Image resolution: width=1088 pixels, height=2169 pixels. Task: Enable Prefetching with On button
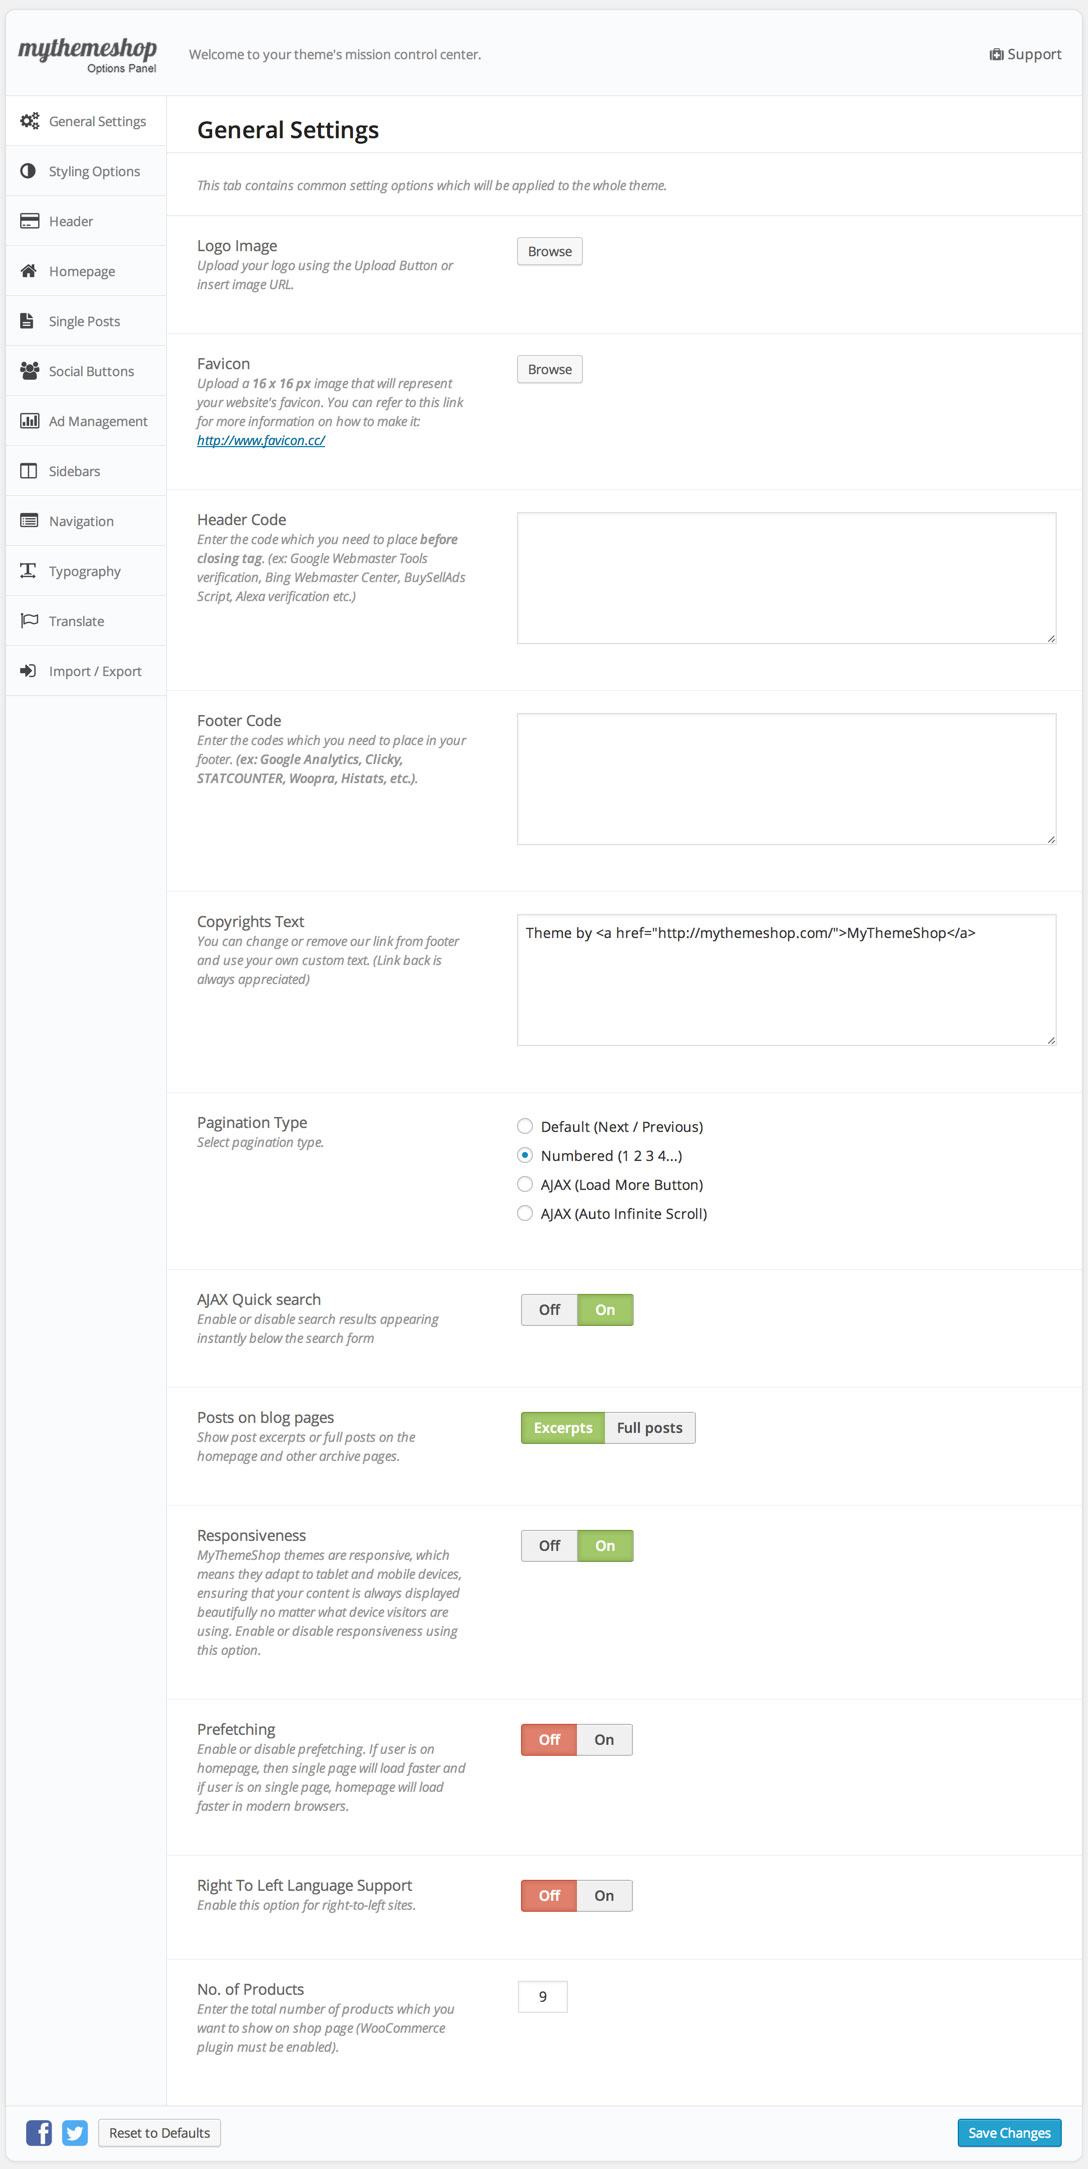[604, 1740]
